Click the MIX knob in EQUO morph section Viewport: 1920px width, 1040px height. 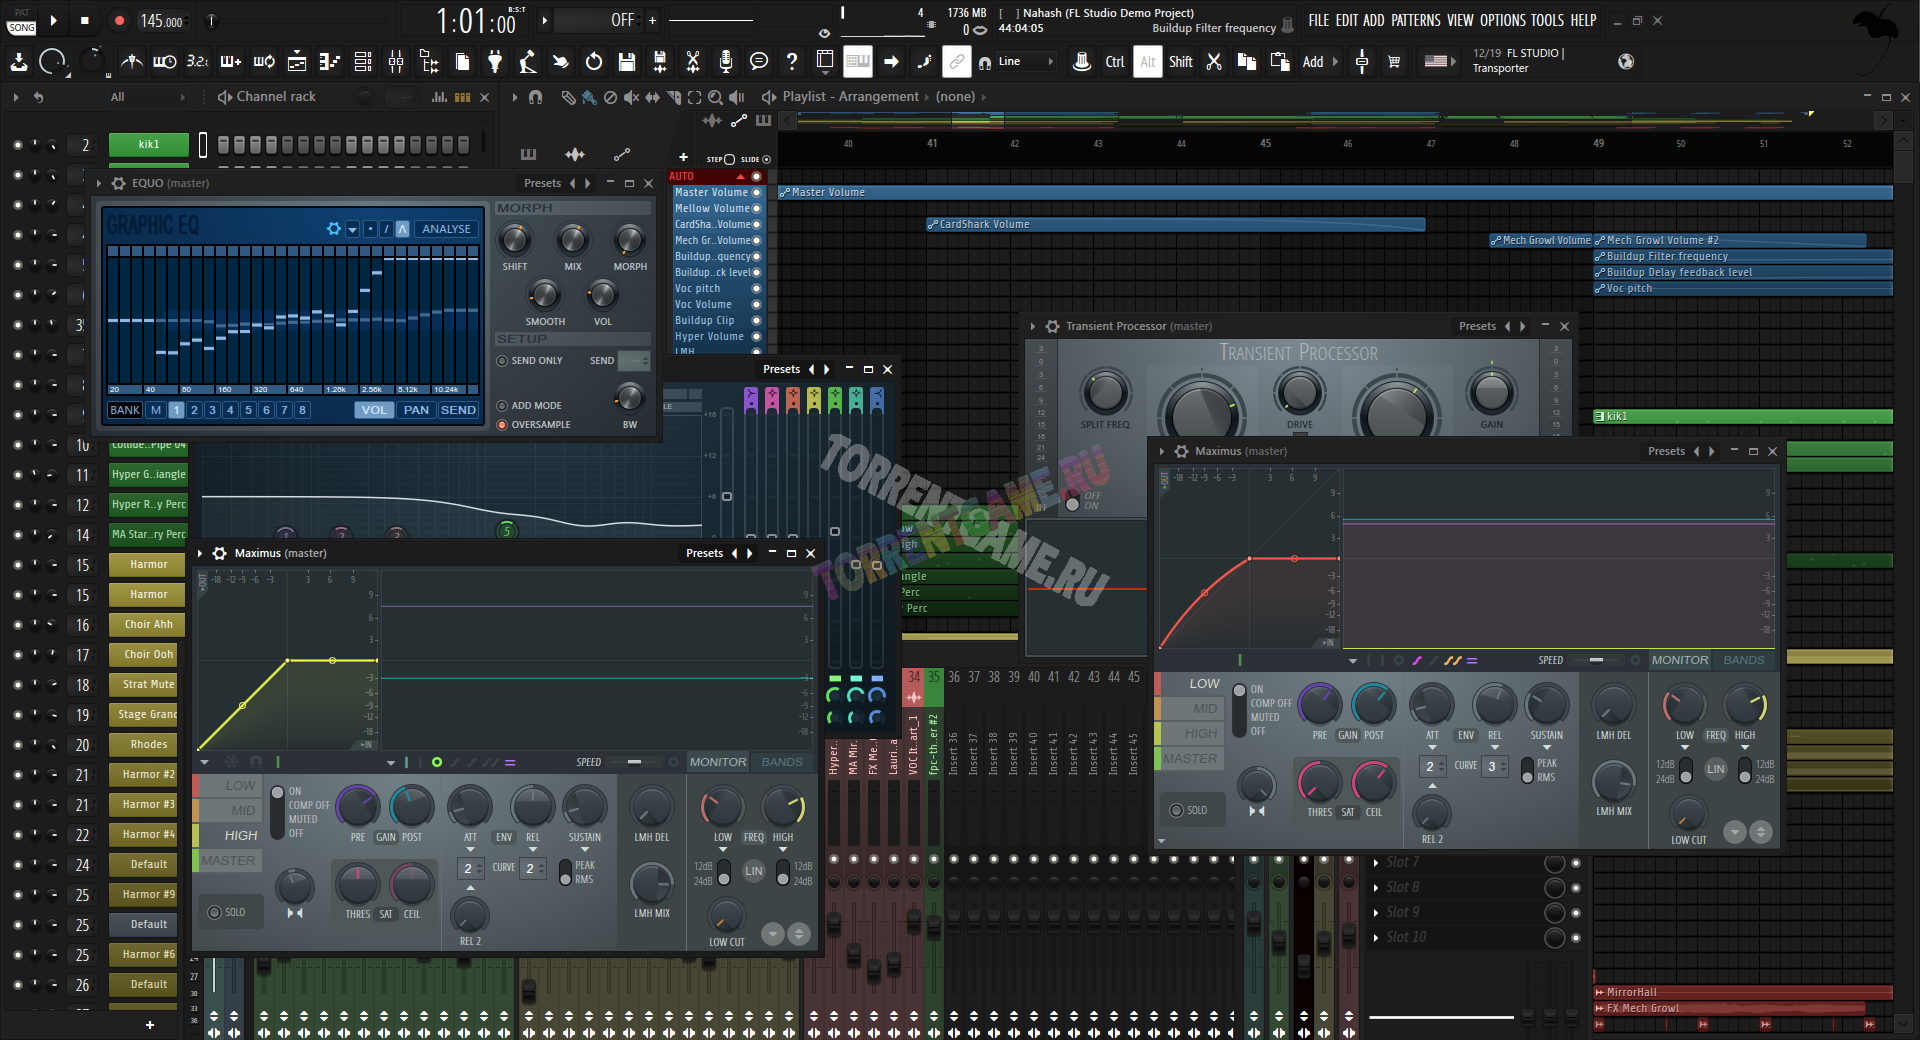tap(572, 241)
